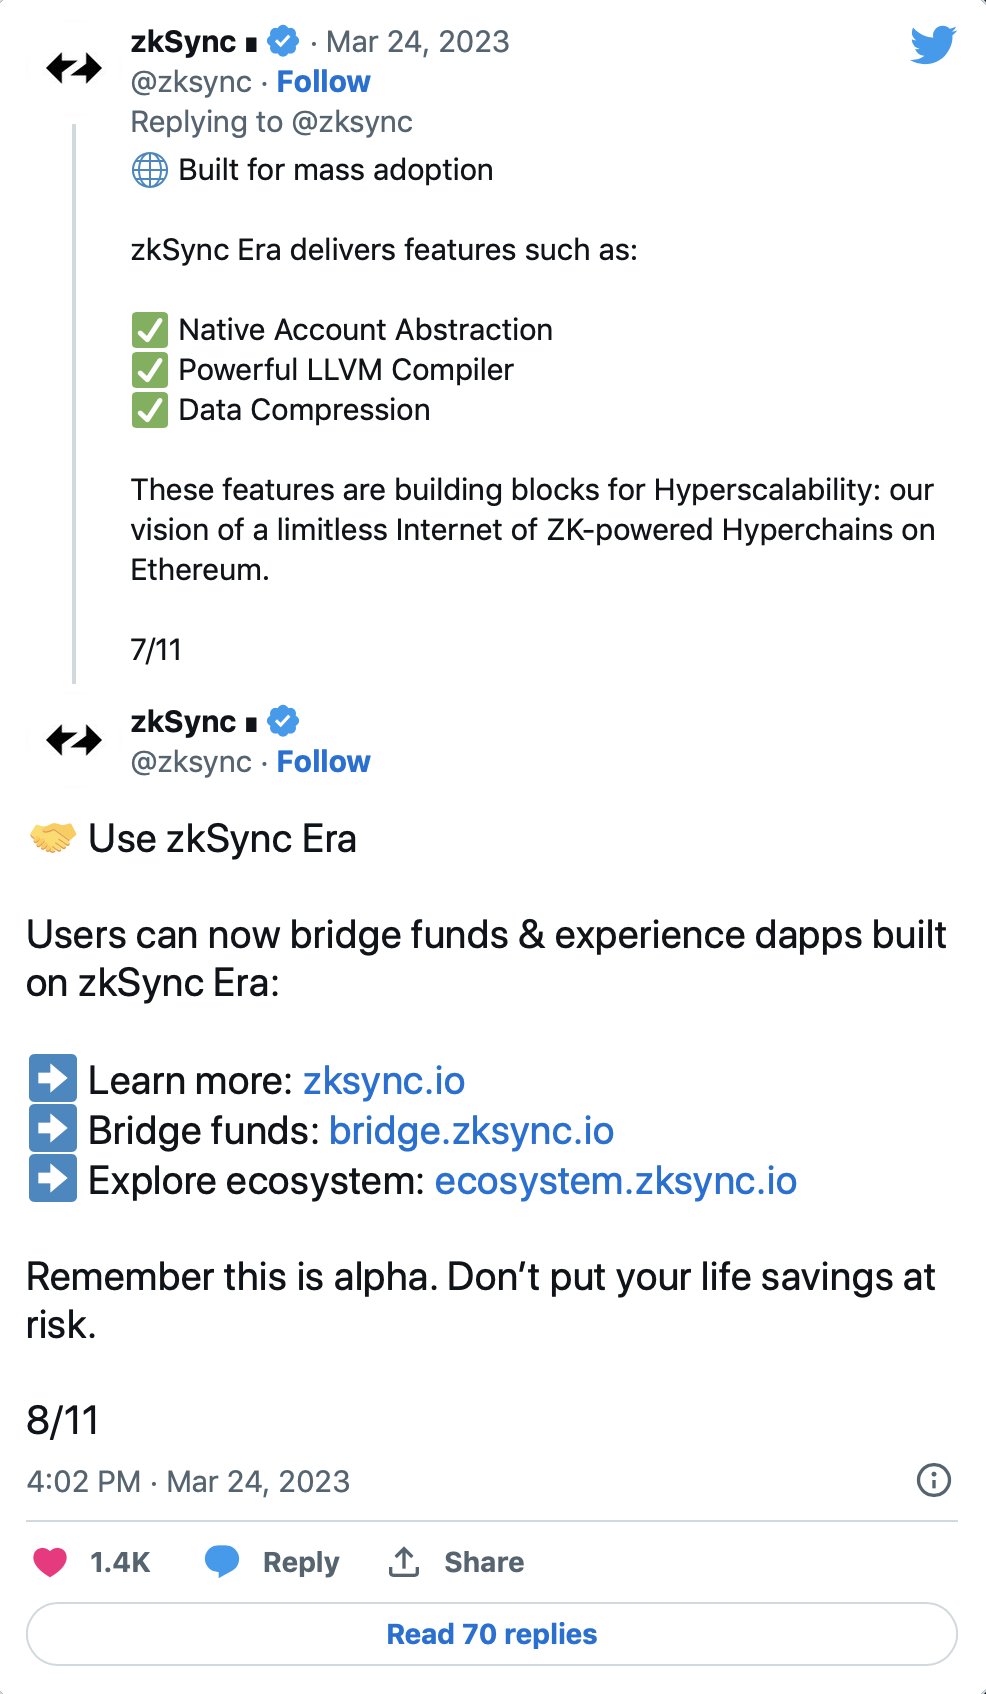This screenshot has height=1694, width=986.
Task: Click verified badge beside top zkSync name
Action: point(284,42)
